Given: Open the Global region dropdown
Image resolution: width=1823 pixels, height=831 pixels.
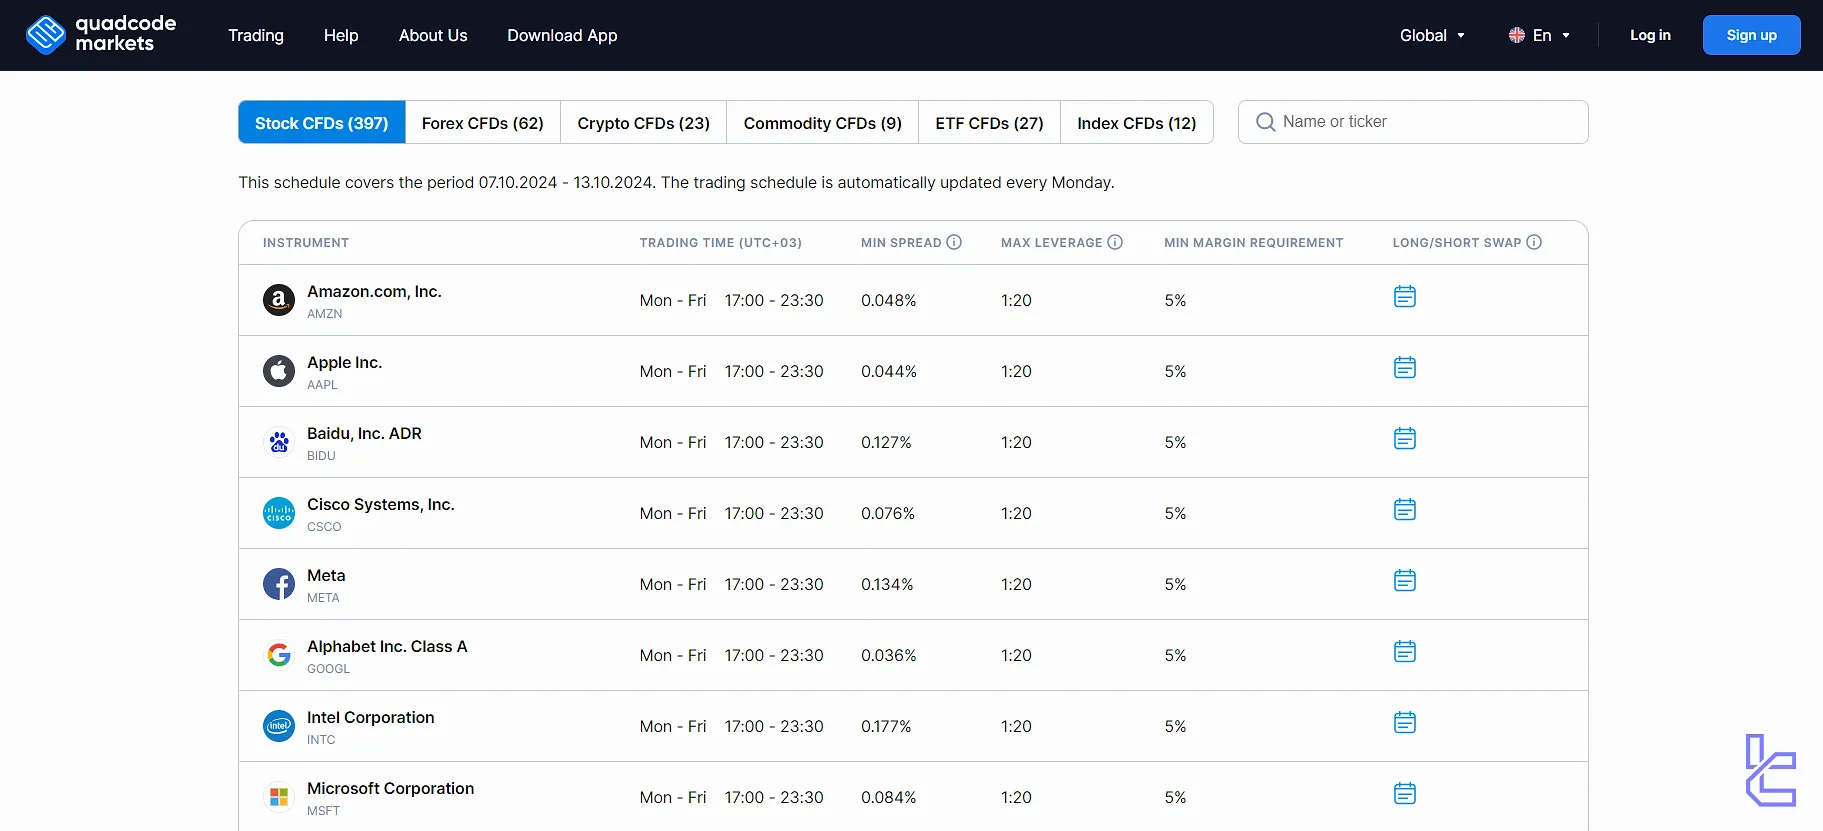Looking at the screenshot, I should coord(1432,35).
